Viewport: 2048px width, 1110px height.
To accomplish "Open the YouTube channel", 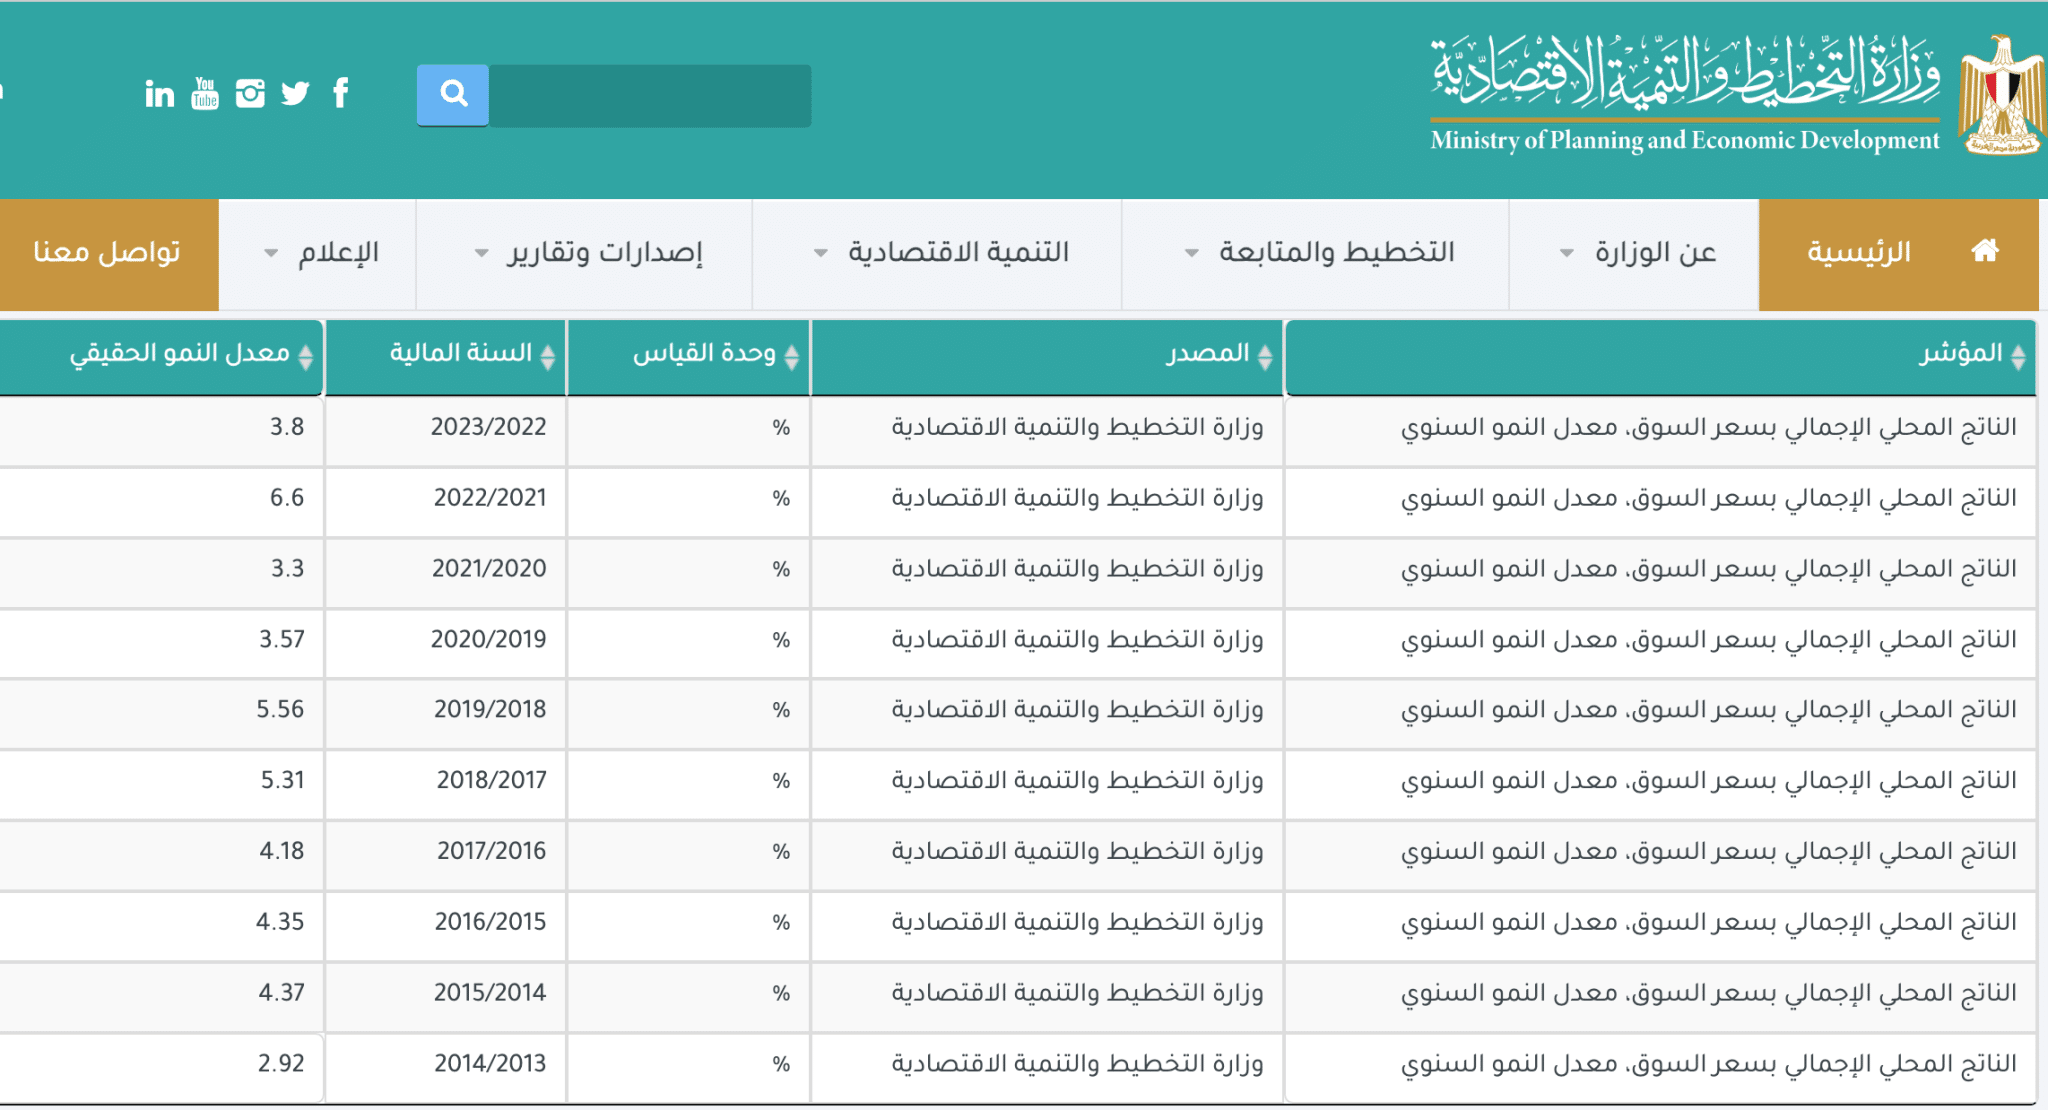I will 205,94.
